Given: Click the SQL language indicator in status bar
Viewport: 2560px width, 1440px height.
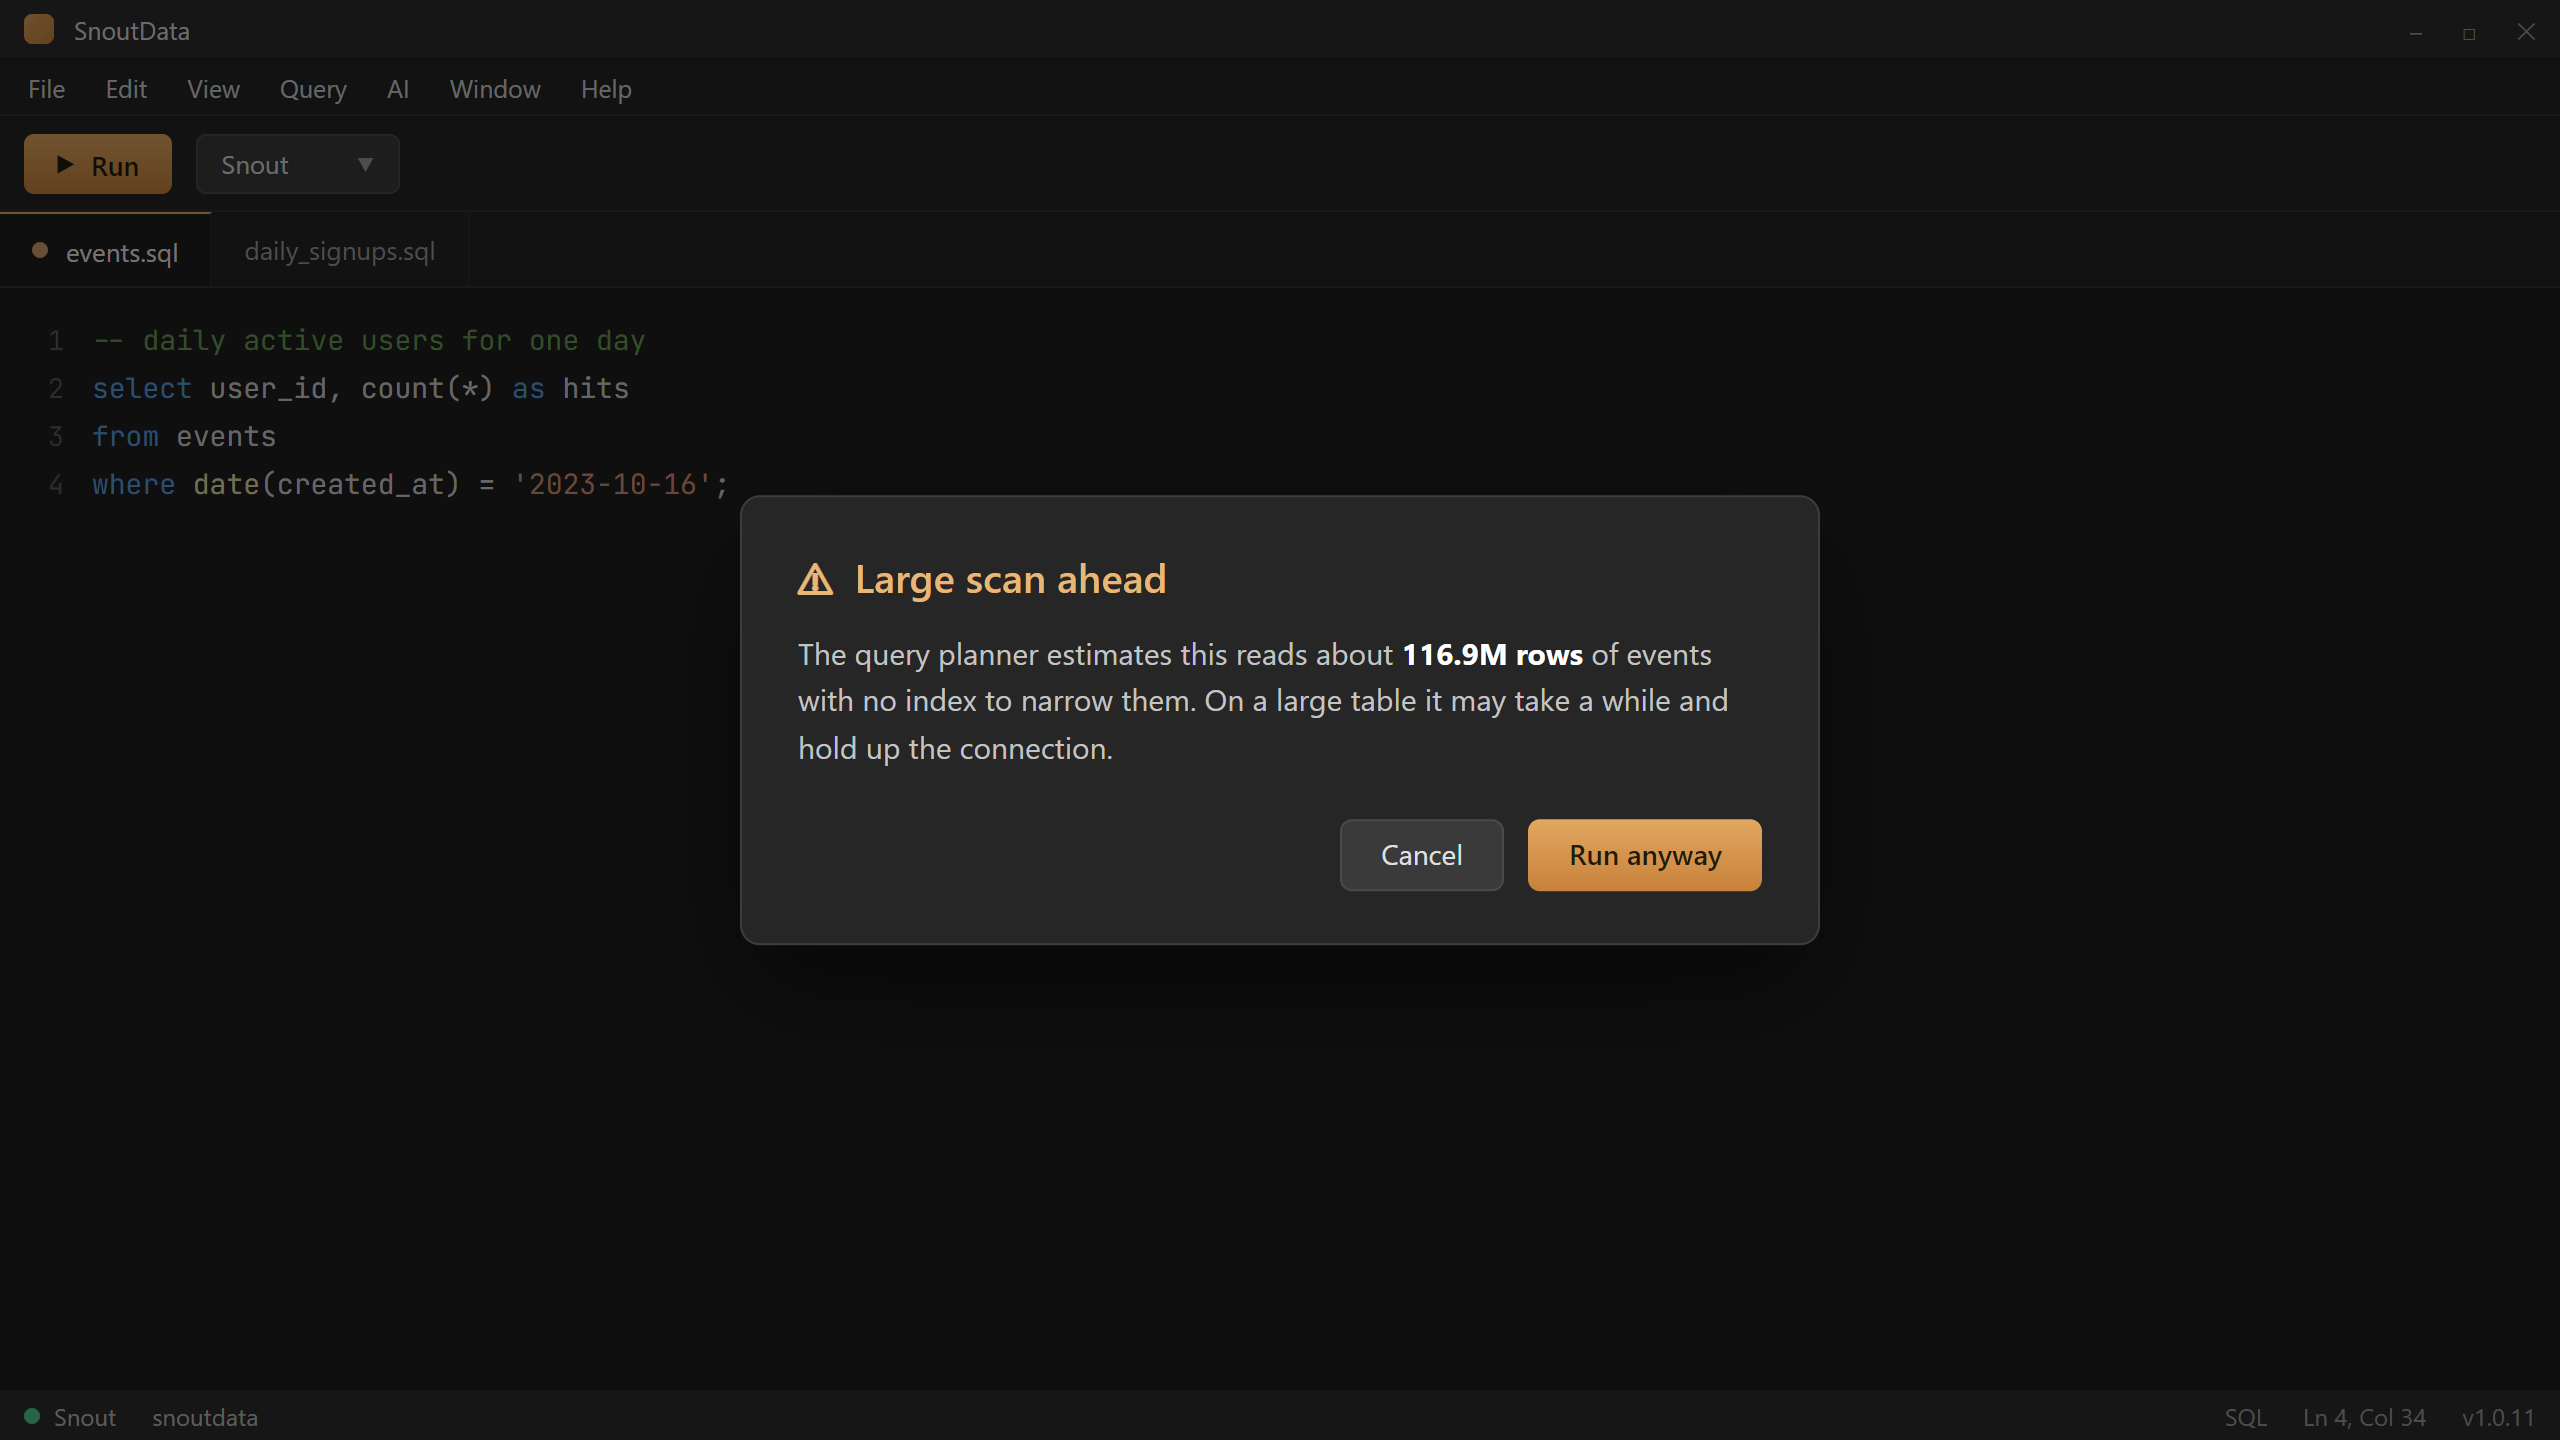Looking at the screenshot, I should [x=2245, y=1417].
